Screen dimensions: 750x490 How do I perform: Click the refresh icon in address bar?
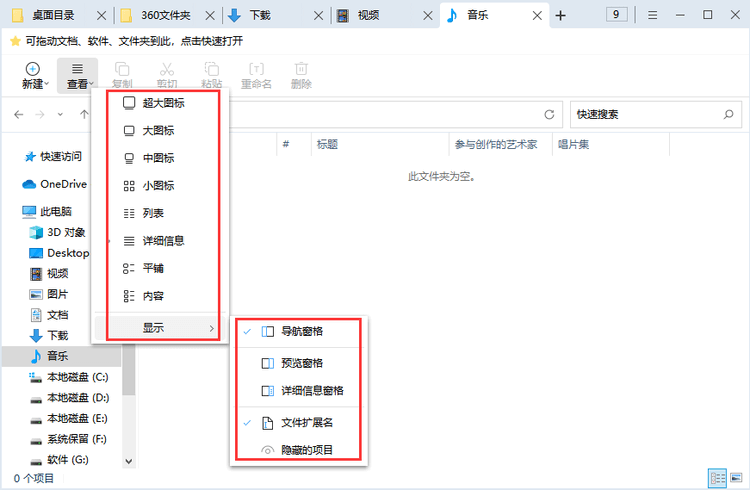click(549, 115)
